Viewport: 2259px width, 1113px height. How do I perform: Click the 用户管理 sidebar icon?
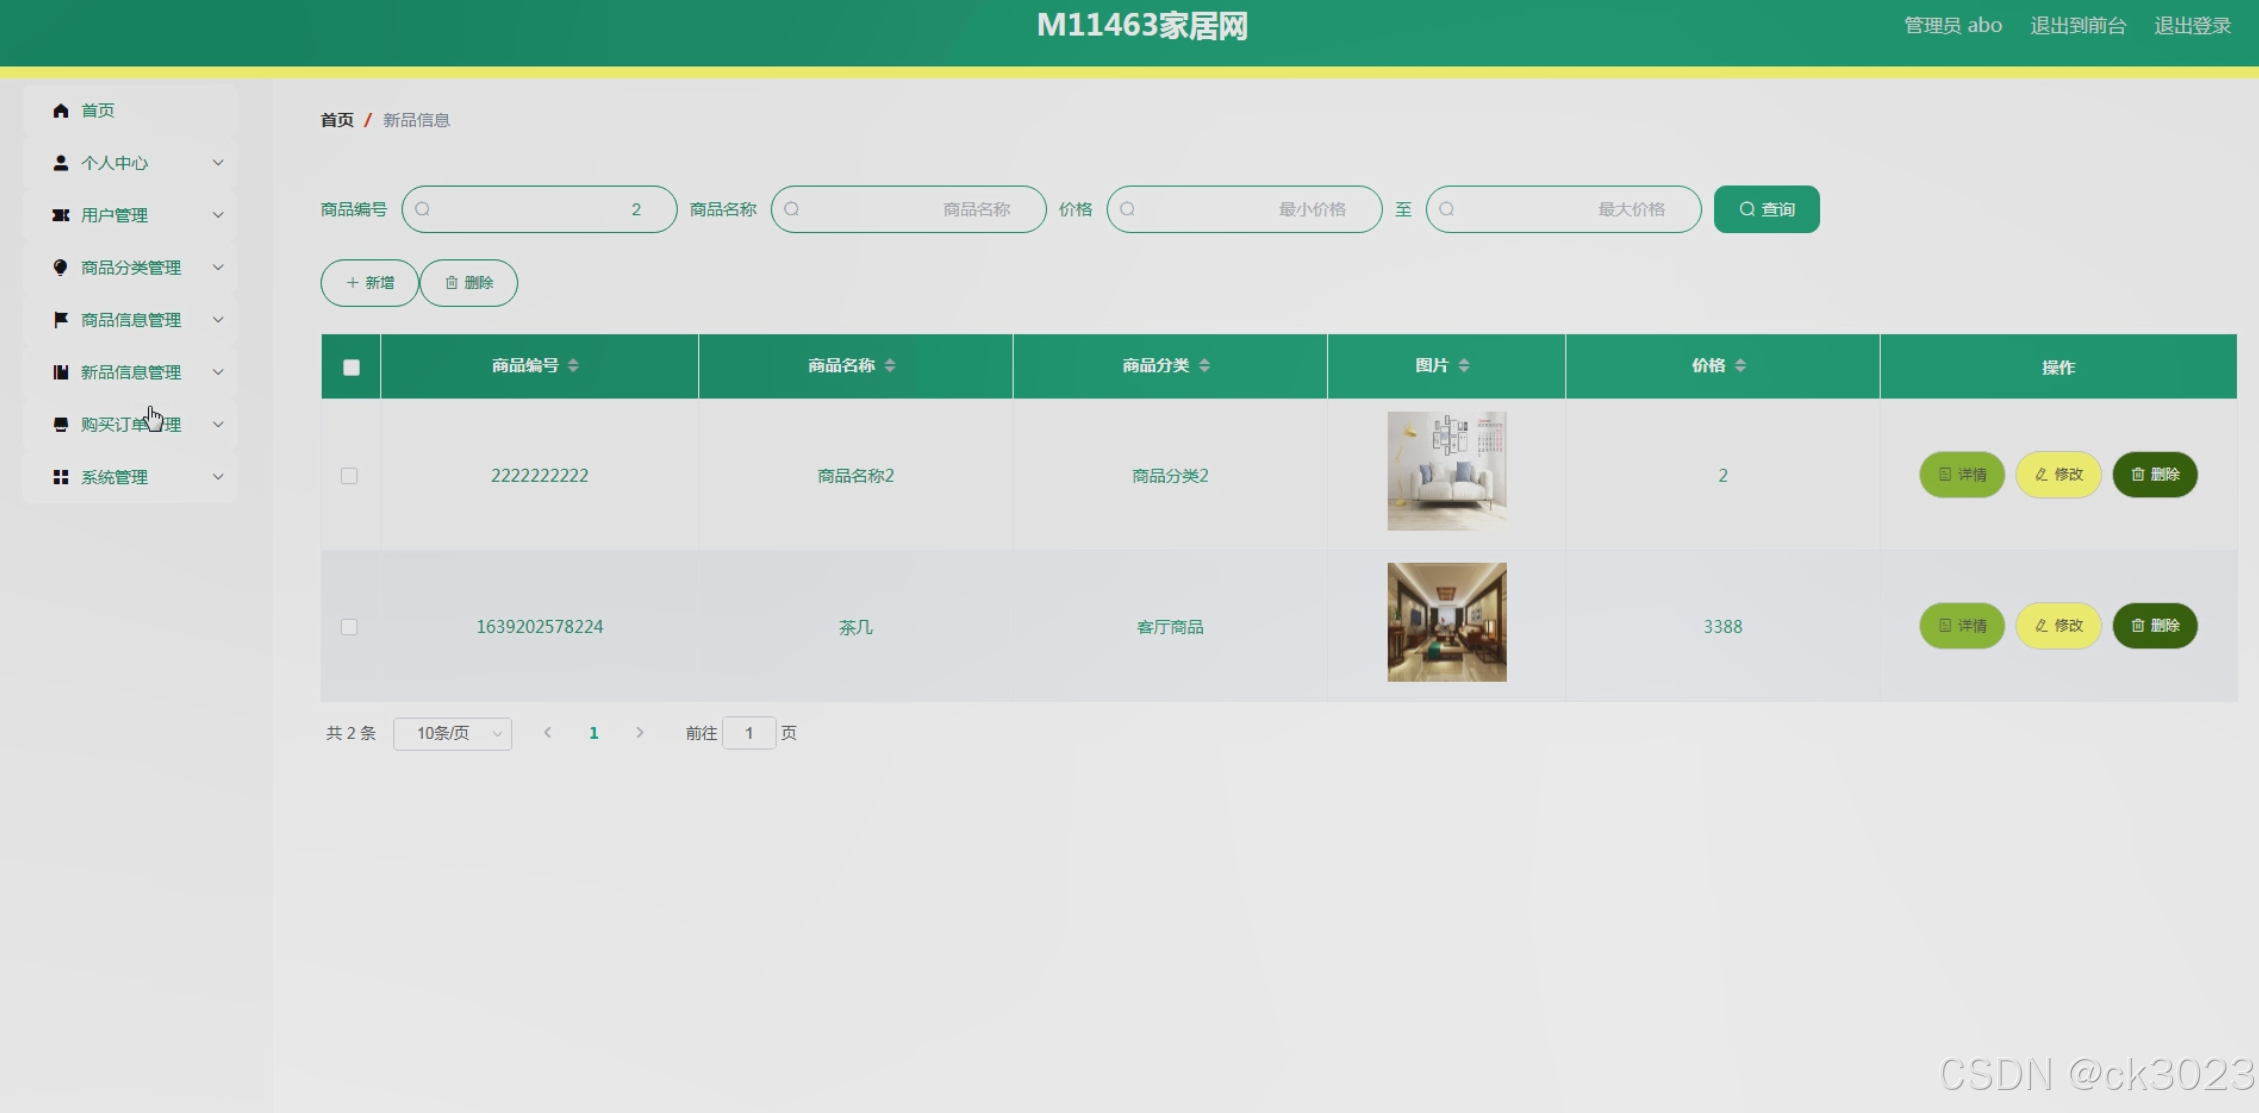pyautogui.click(x=61, y=215)
